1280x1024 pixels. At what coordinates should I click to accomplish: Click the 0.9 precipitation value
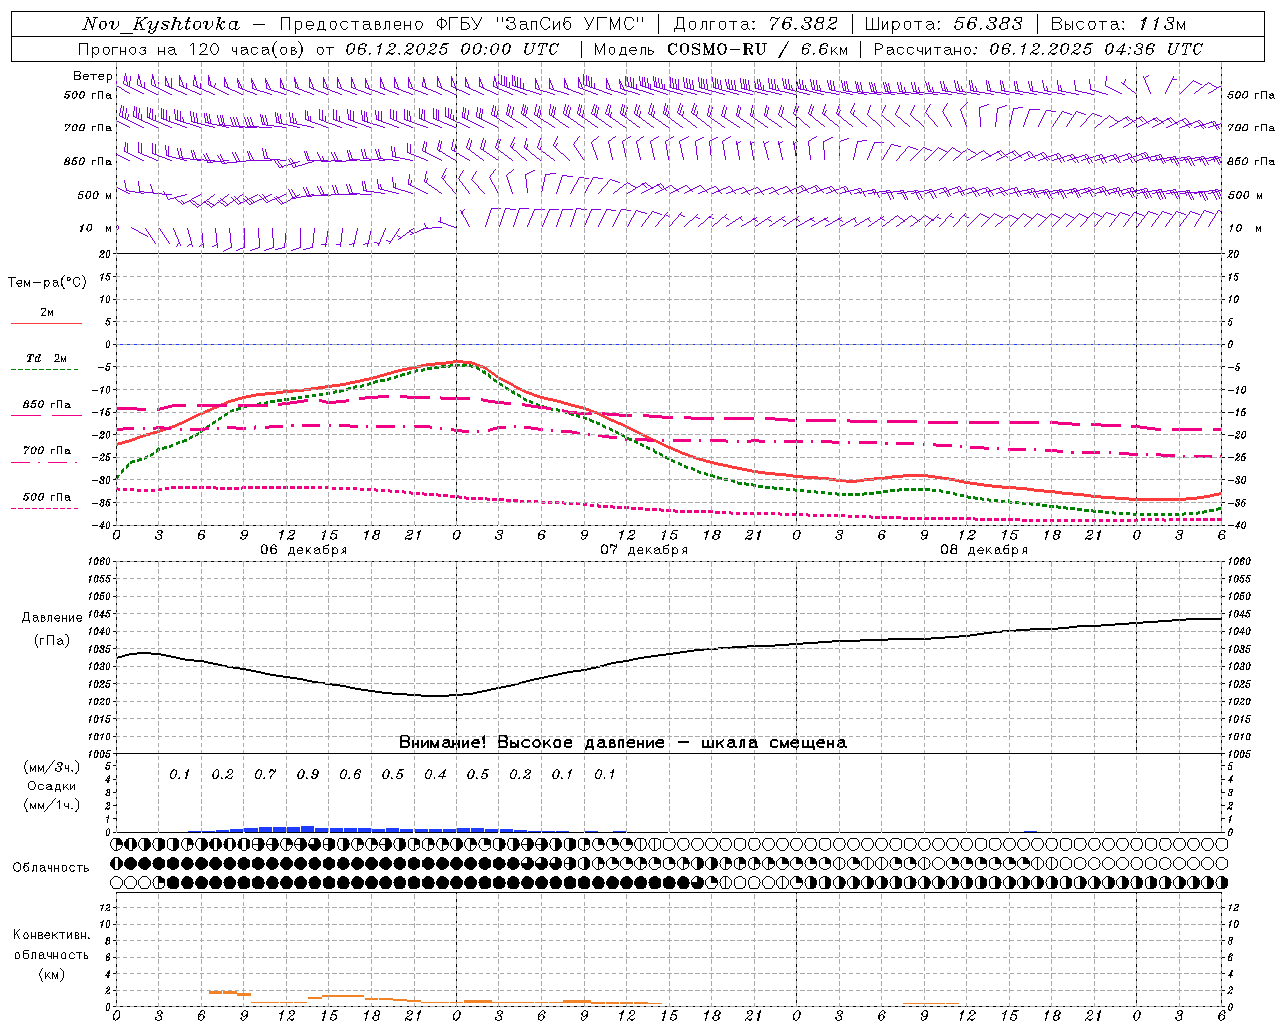[307, 775]
